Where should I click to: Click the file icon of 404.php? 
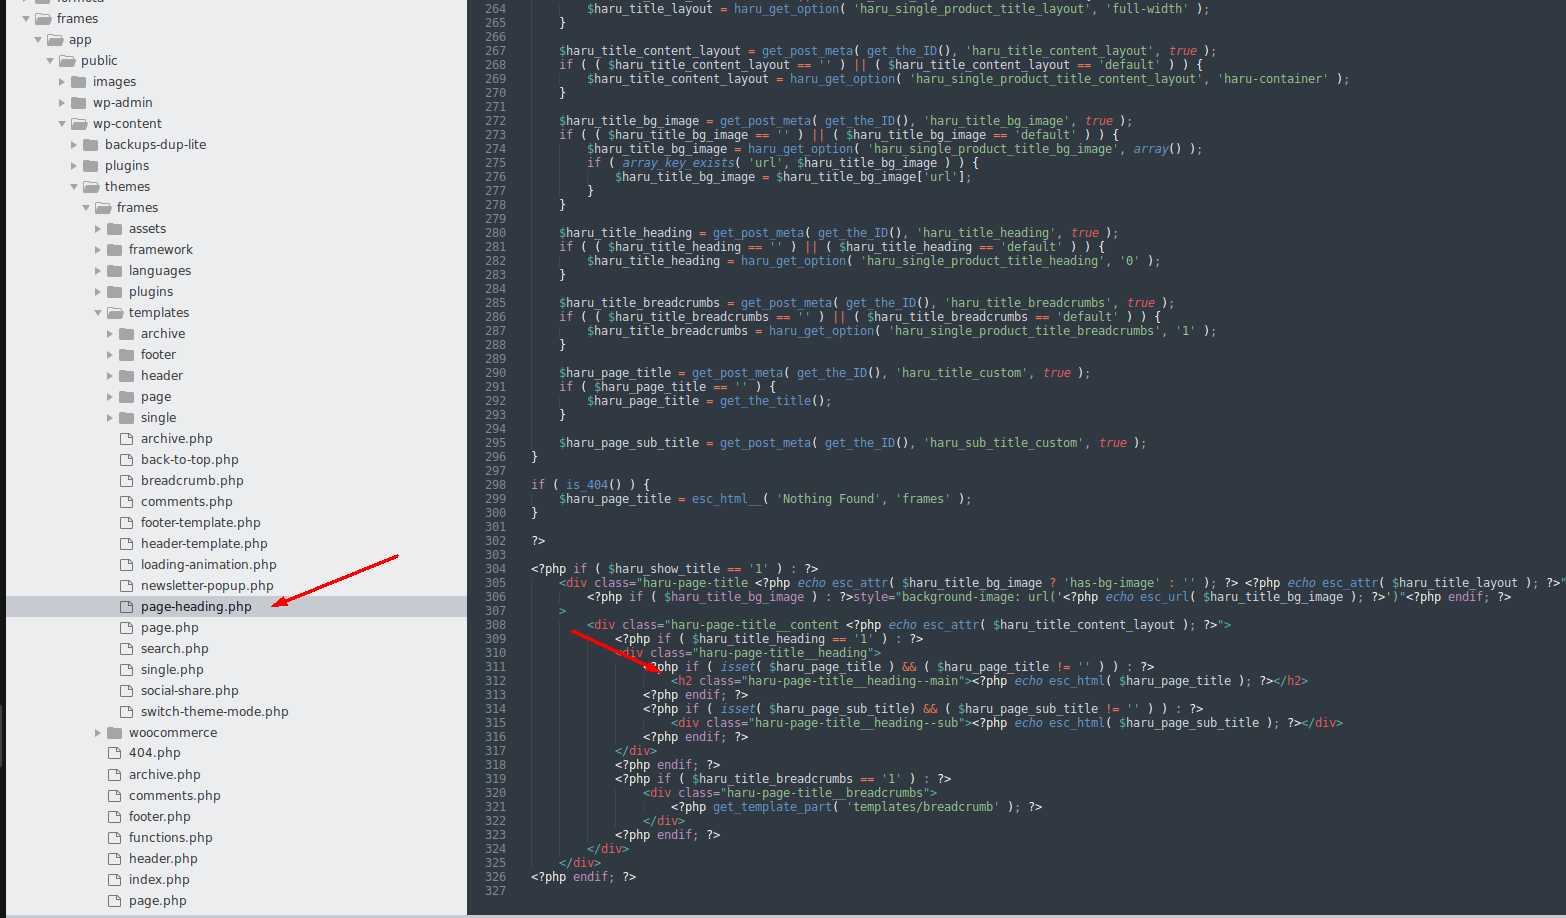coord(115,753)
